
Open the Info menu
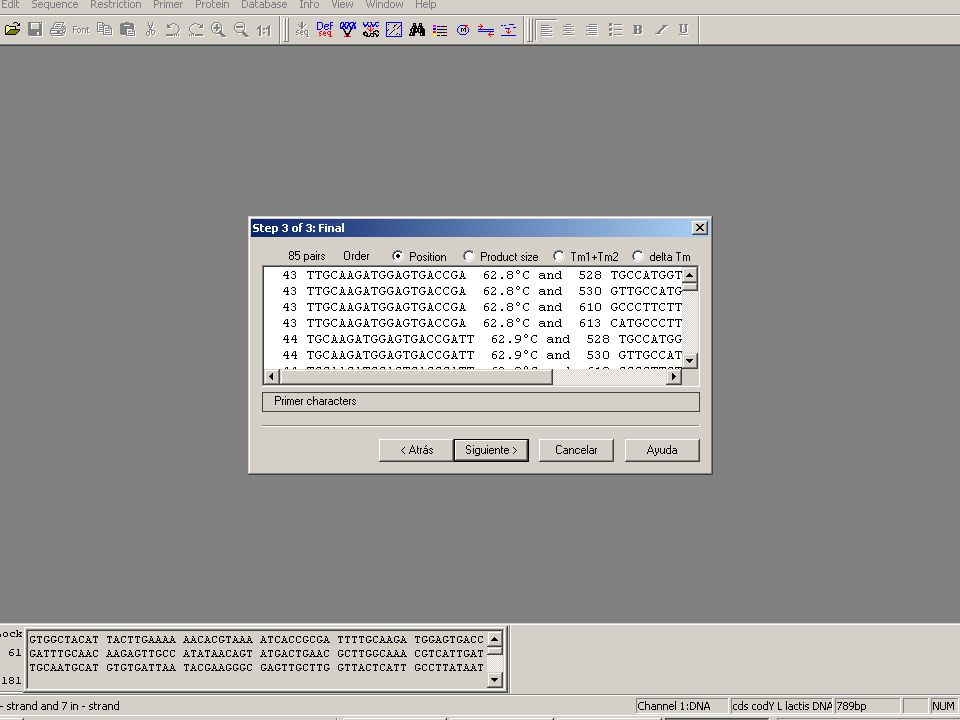point(309,5)
